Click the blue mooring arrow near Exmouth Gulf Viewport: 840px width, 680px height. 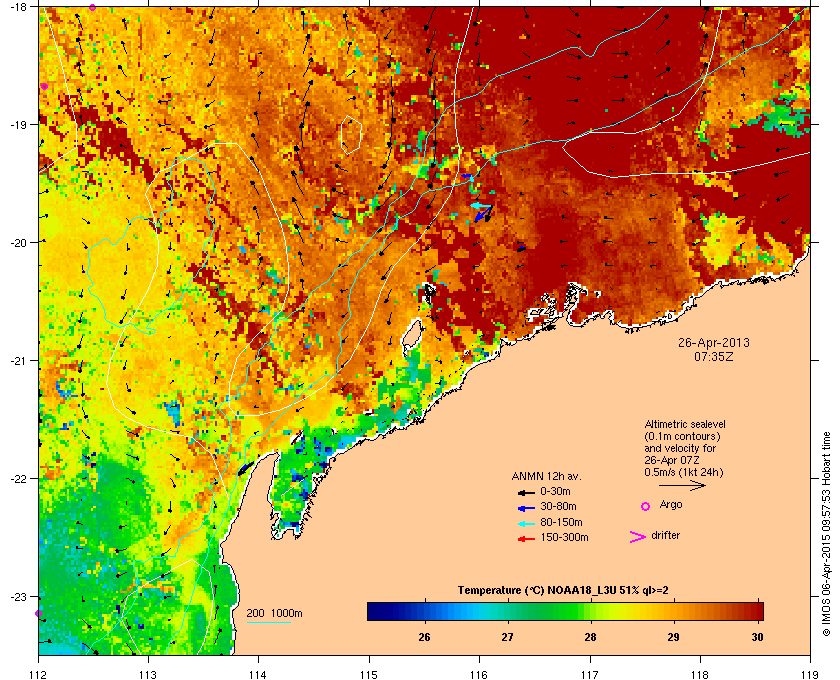[245, 468]
